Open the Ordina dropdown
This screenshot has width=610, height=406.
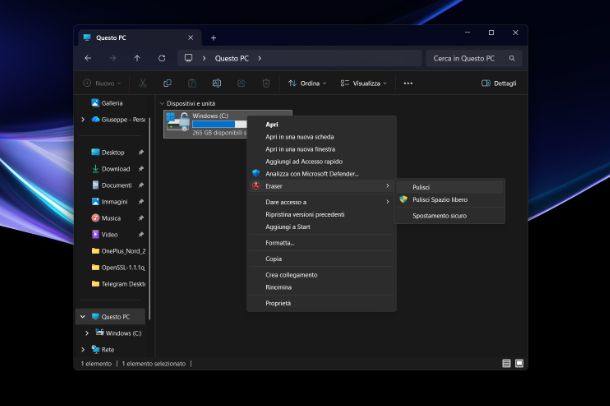tap(305, 84)
